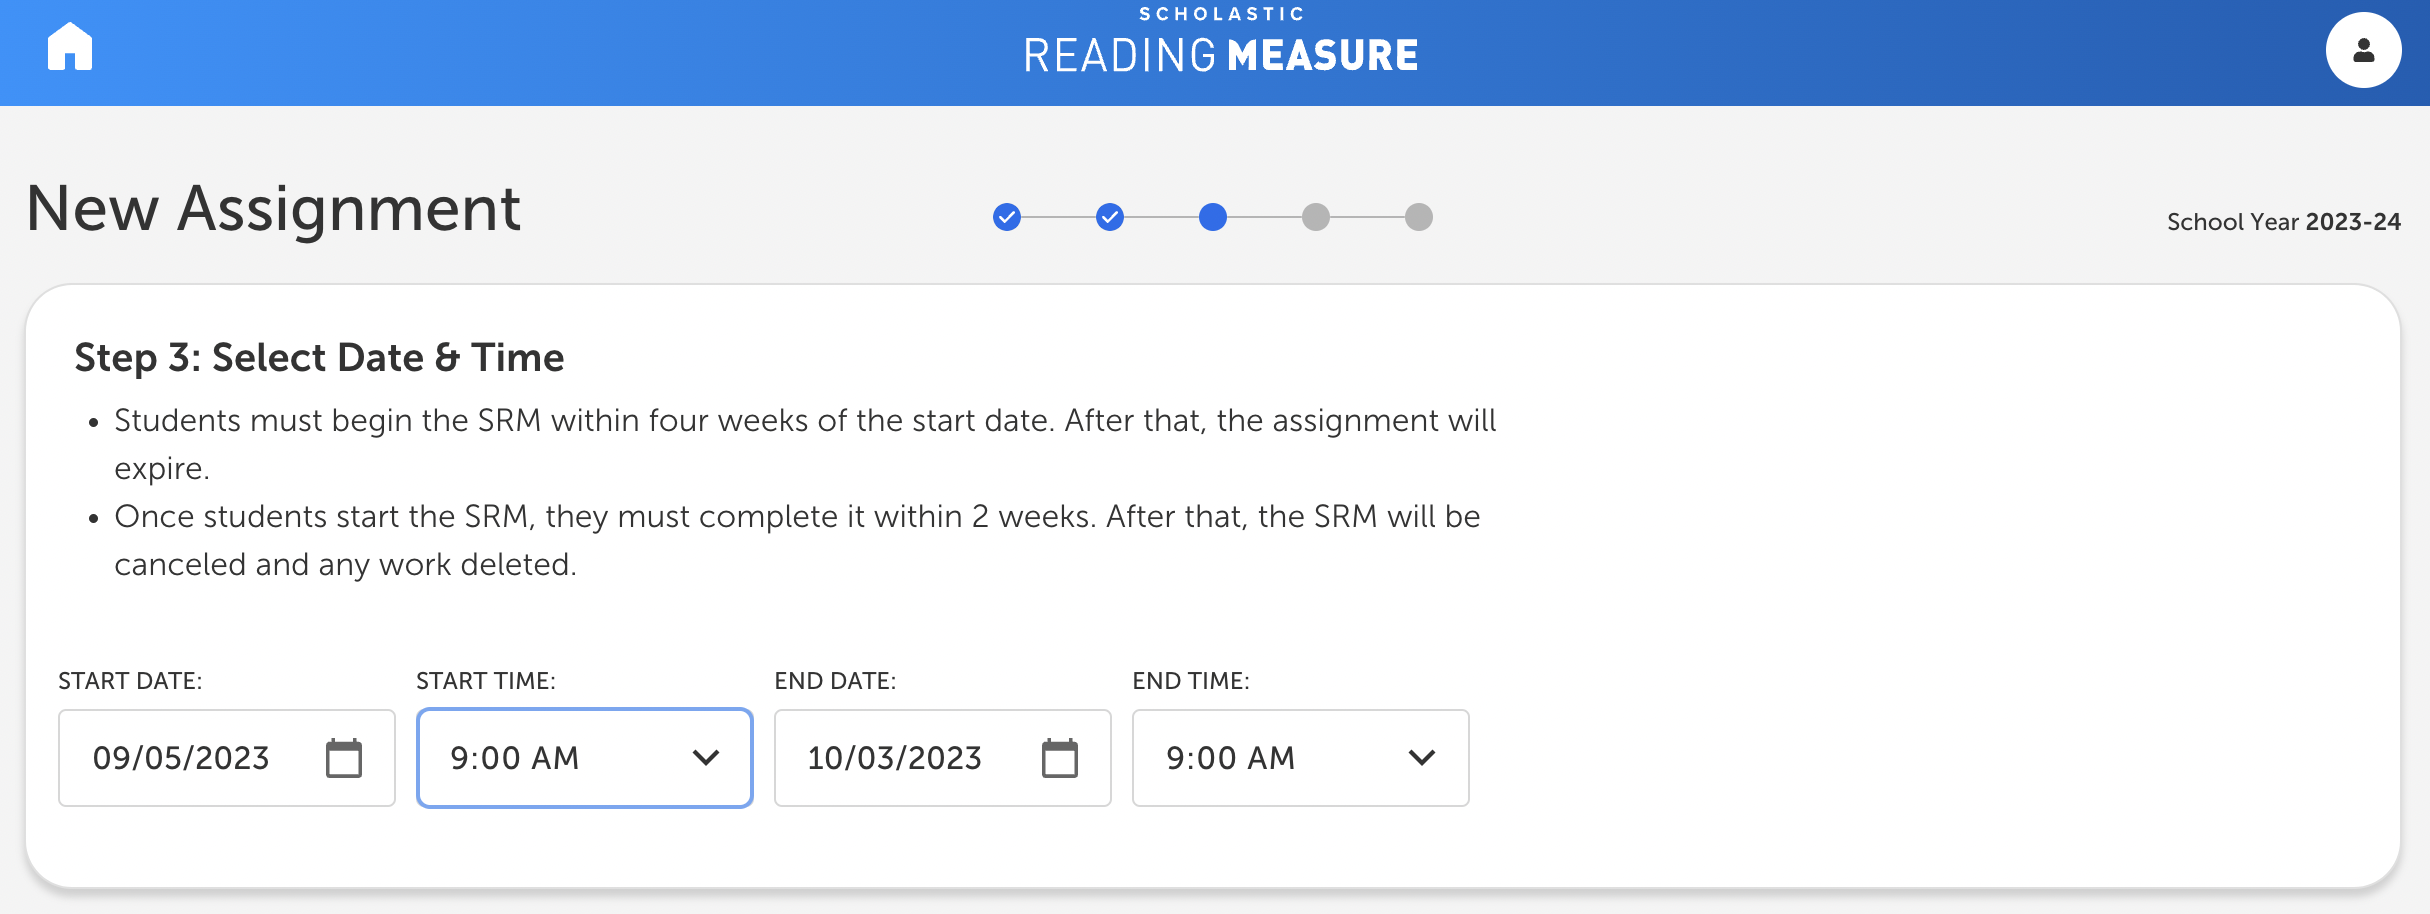Go to the home page icon
This screenshot has width=2430, height=914.
point(70,47)
